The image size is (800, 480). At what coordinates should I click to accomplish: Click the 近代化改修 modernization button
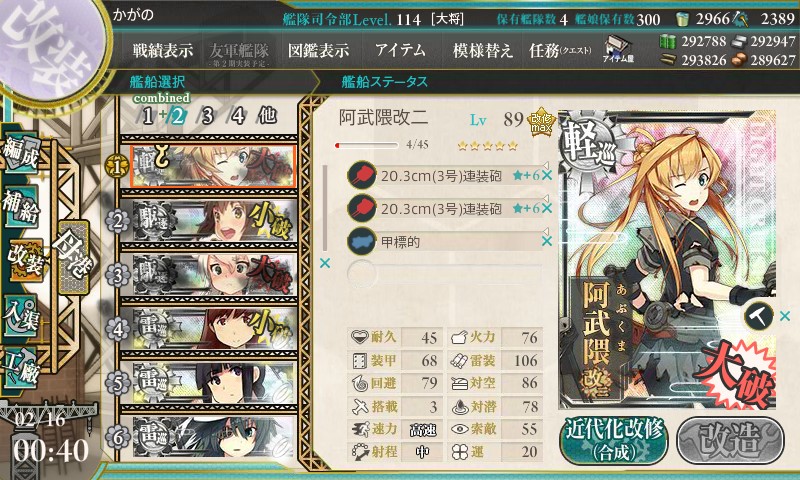pyautogui.click(x=614, y=440)
